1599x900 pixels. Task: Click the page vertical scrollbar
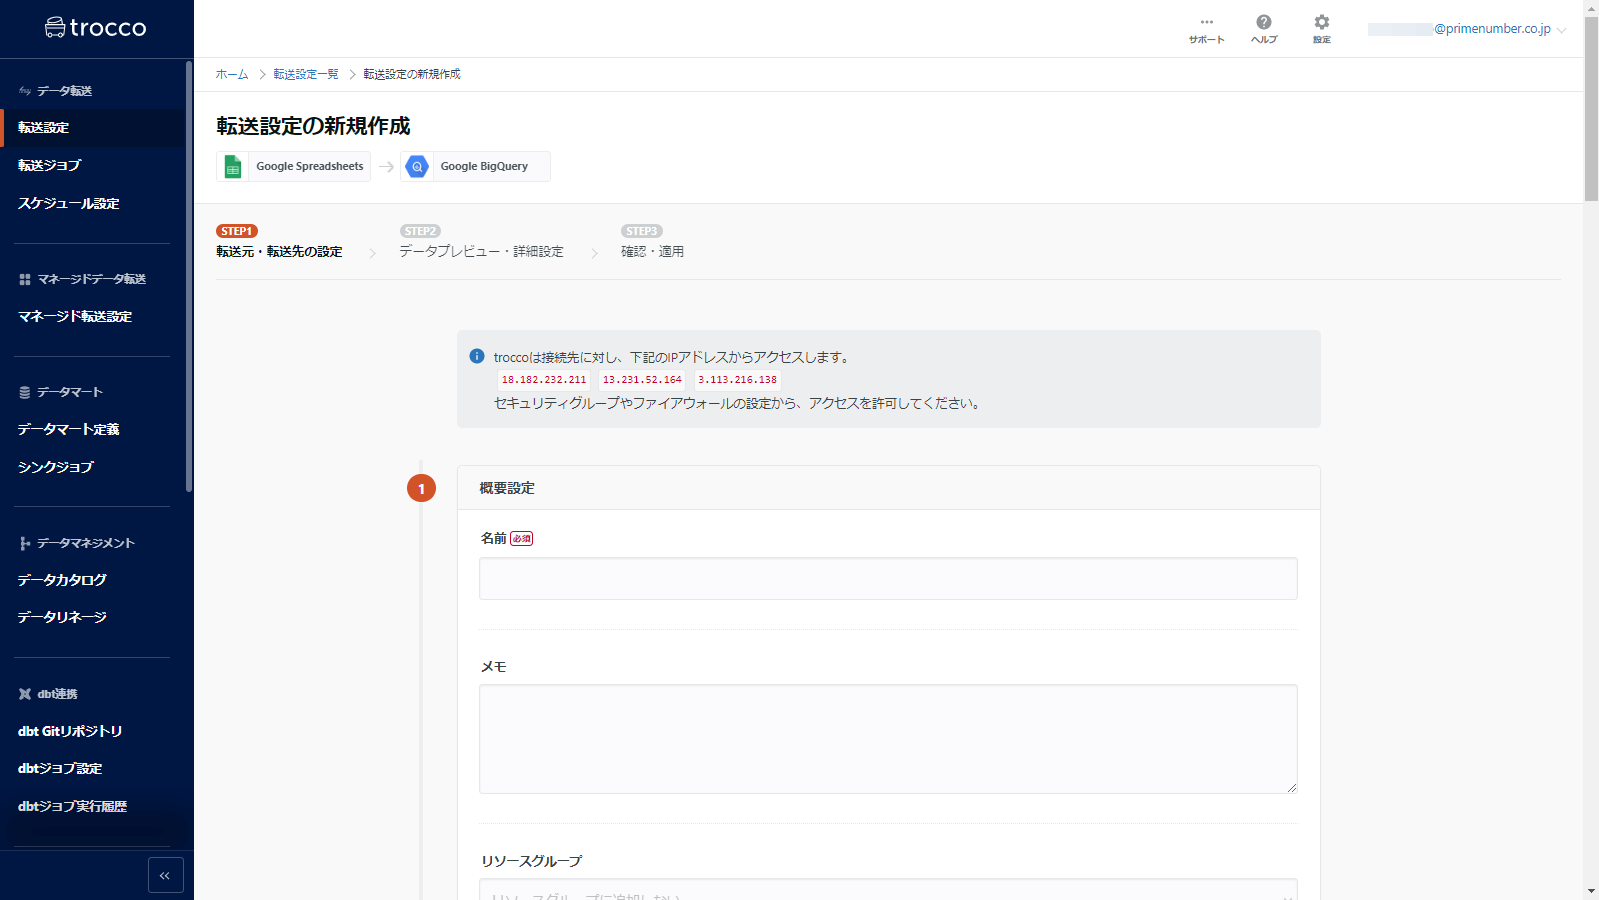pyautogui.click(x=1591, y=108)
